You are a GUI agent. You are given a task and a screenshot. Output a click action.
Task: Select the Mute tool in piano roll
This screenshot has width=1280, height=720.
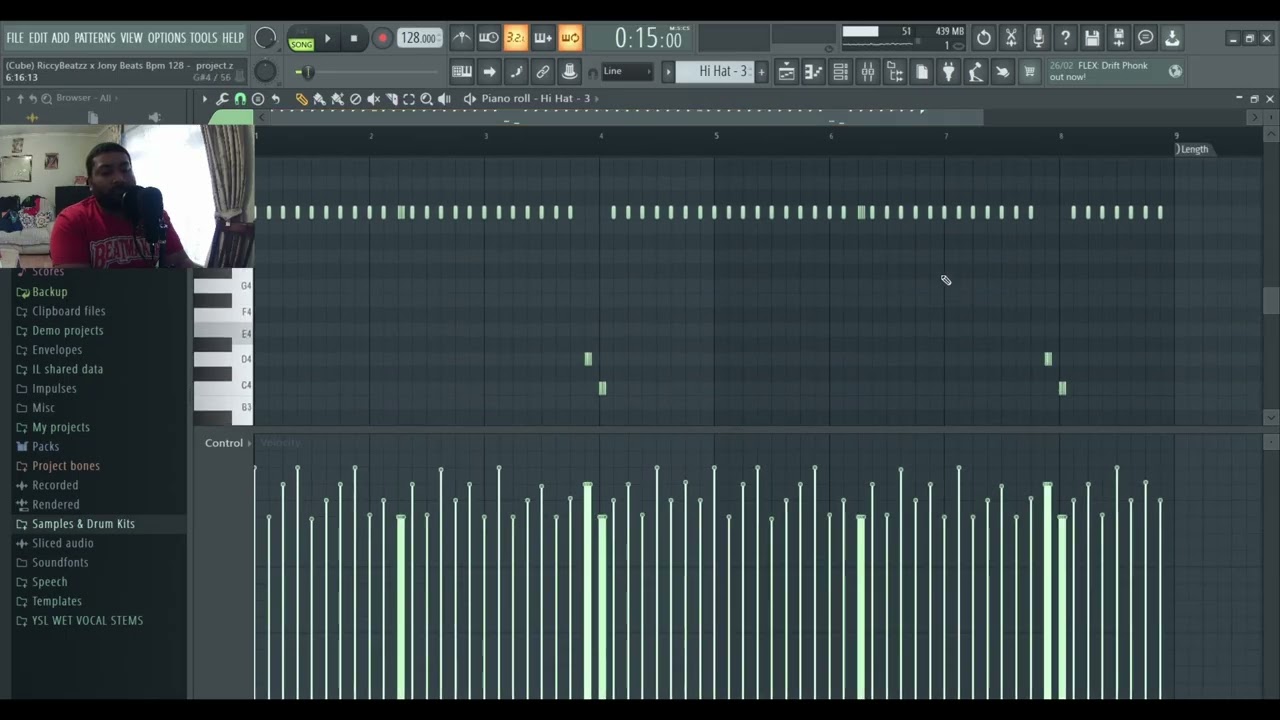pyautogui.click(x=373, y=99)
